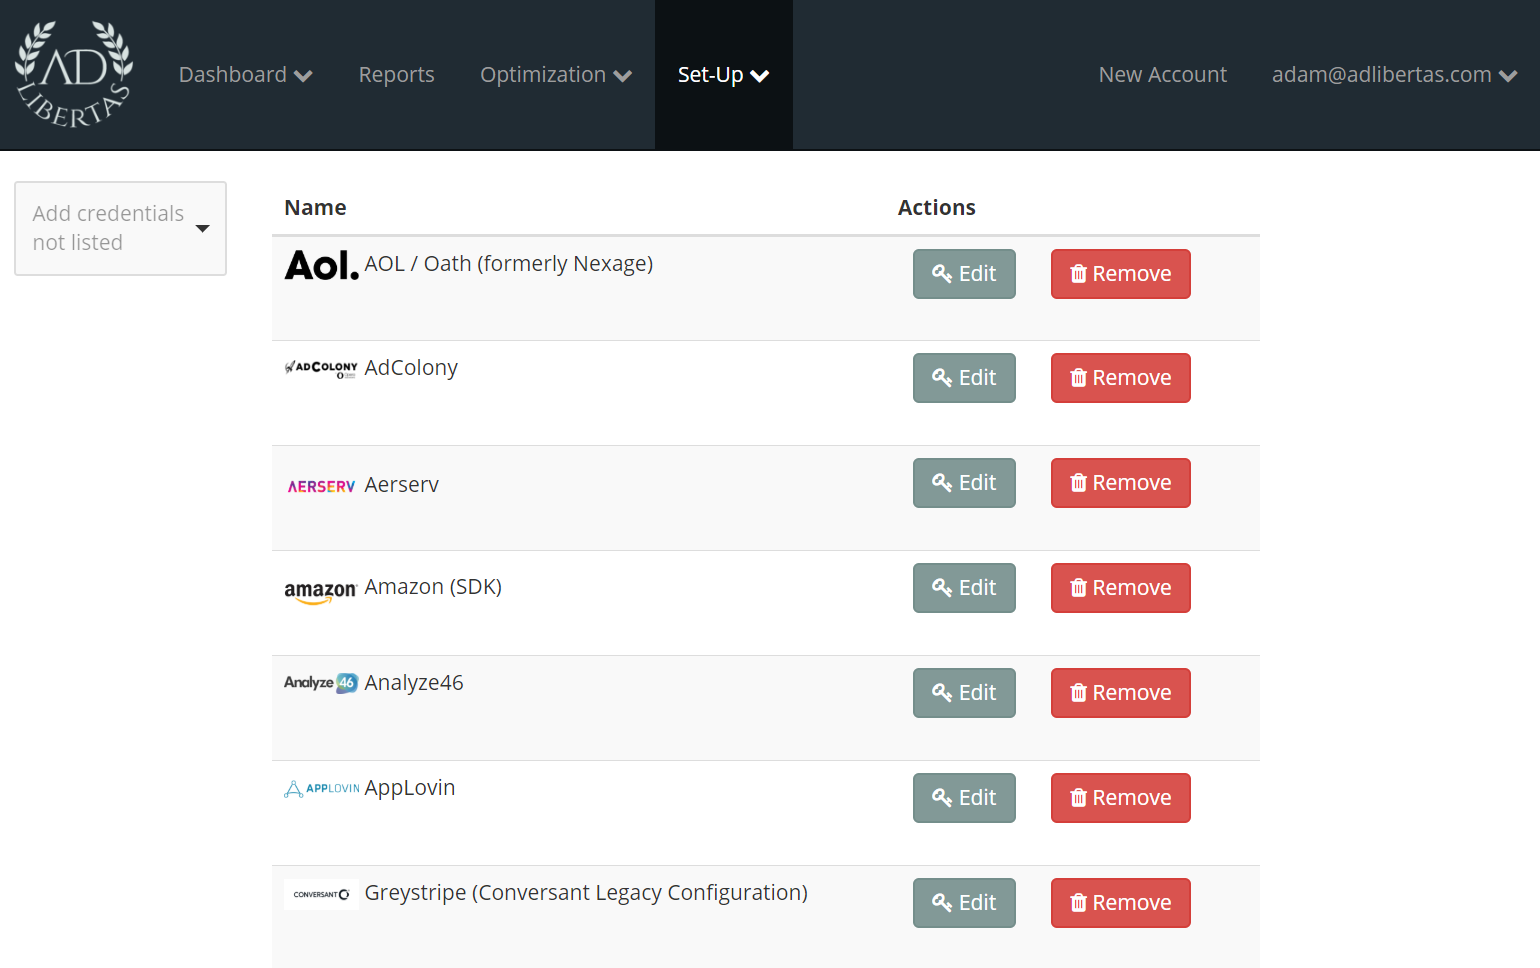Open the Set-Up menu

pos(723,75)
